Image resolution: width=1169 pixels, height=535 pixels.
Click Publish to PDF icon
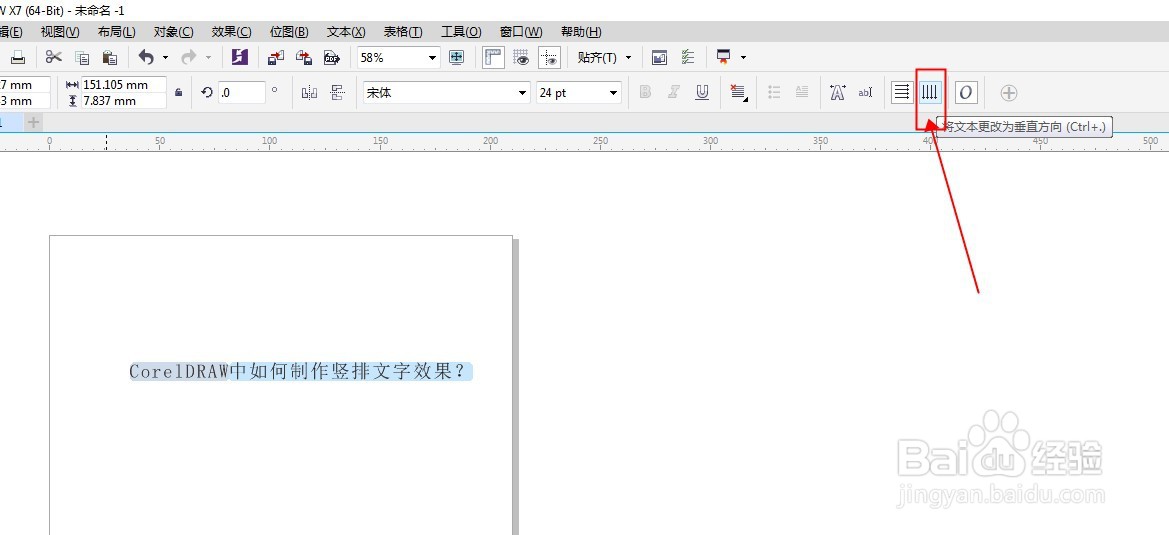click(332, 57)
